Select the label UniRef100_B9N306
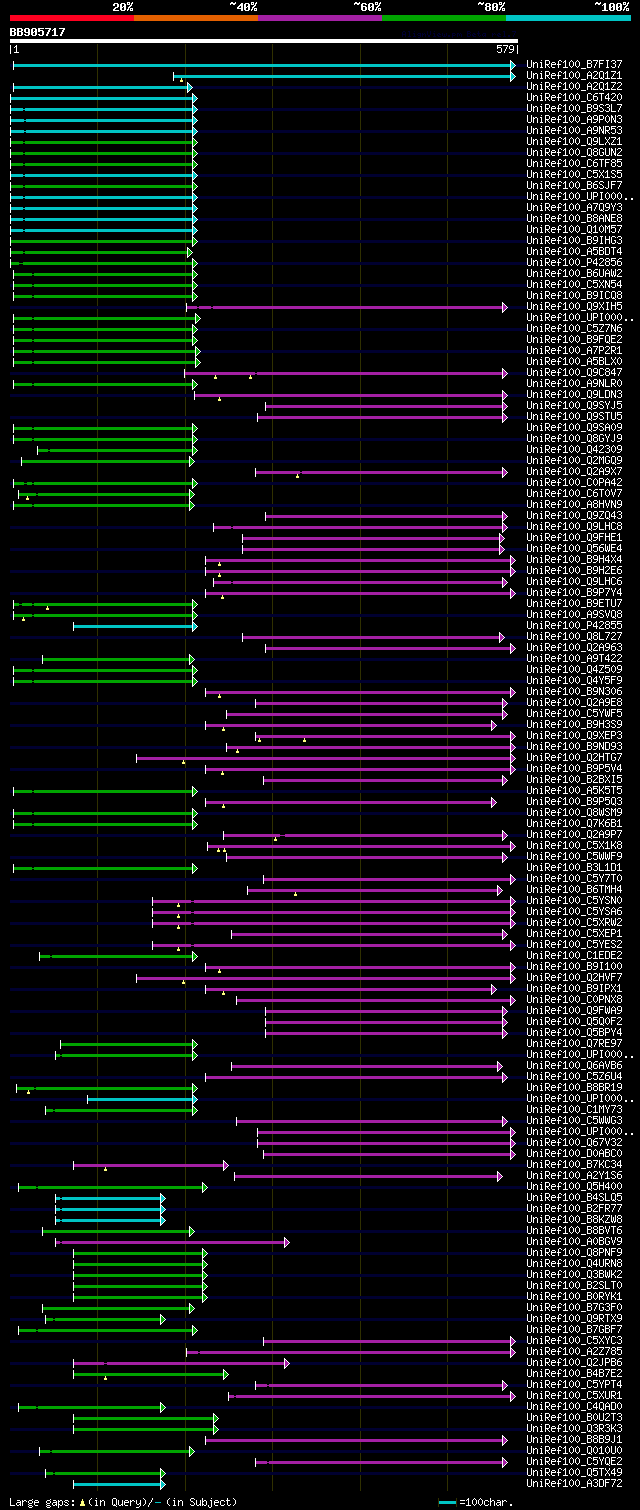Viewport: 640px width, 1510px height. (574, 691)
